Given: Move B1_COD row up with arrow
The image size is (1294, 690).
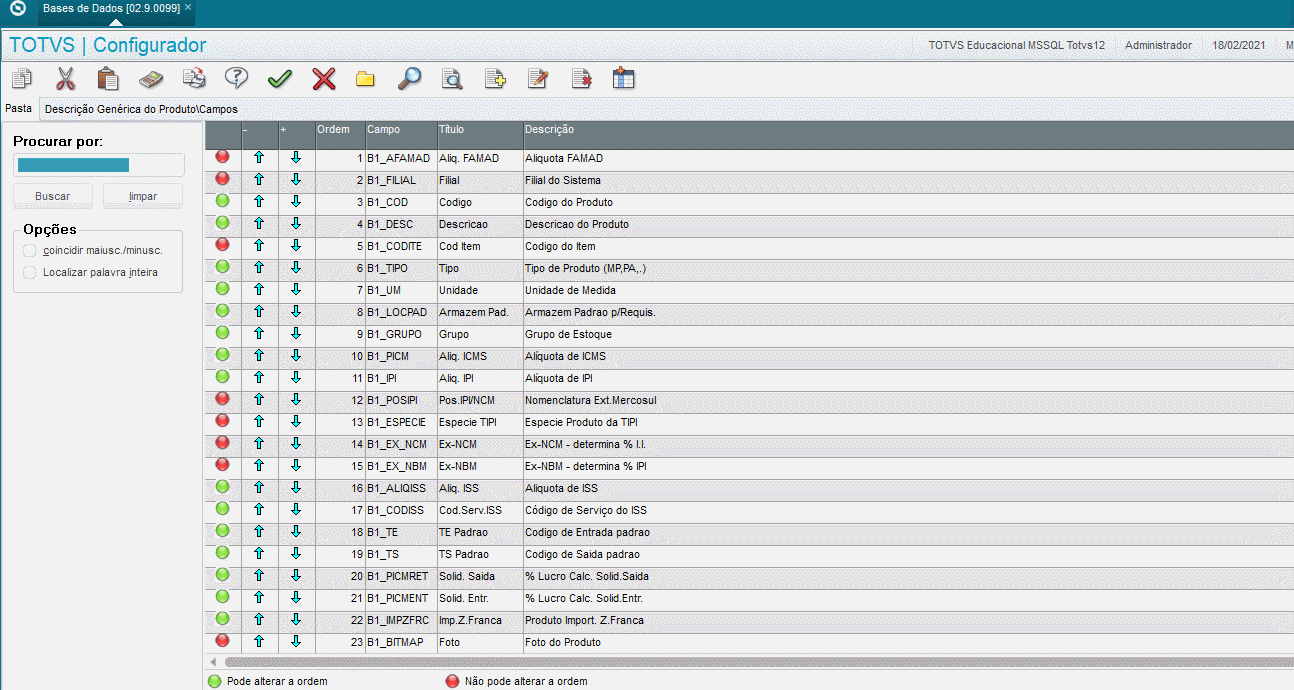Looking at the screenshot, I should 259,202.
